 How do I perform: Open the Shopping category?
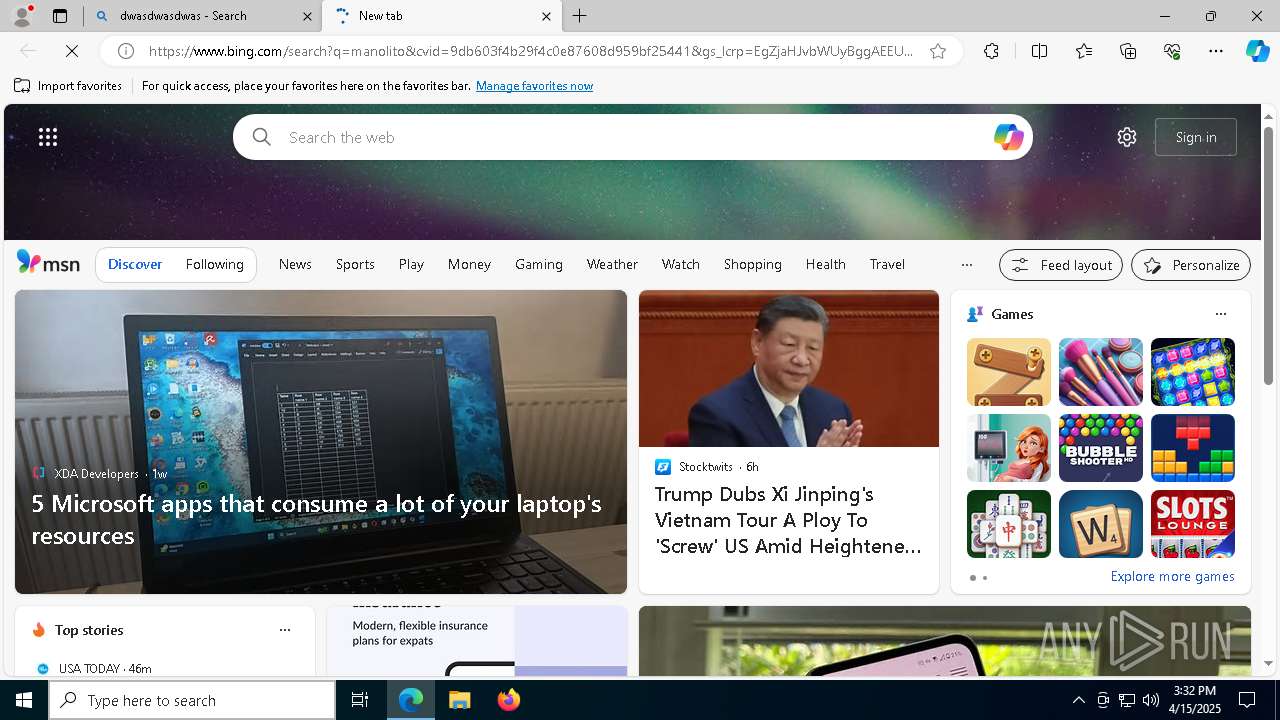point(753,264)
